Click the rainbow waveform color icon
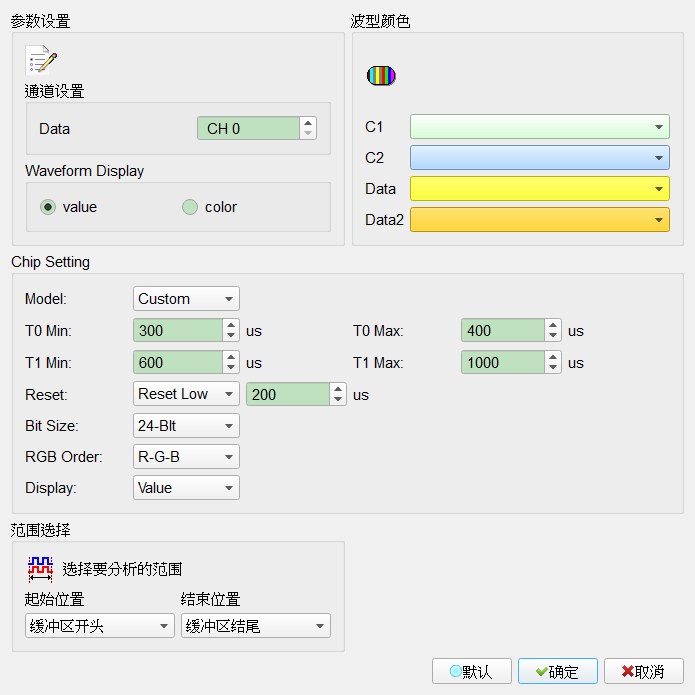Viewport: 695px width, 695px height. coord(381,75)
